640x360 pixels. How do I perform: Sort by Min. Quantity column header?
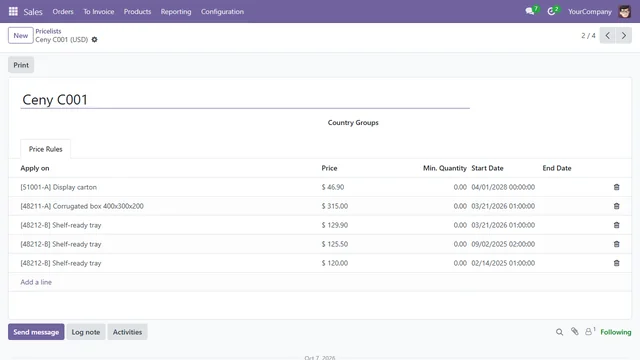[444, 168]
